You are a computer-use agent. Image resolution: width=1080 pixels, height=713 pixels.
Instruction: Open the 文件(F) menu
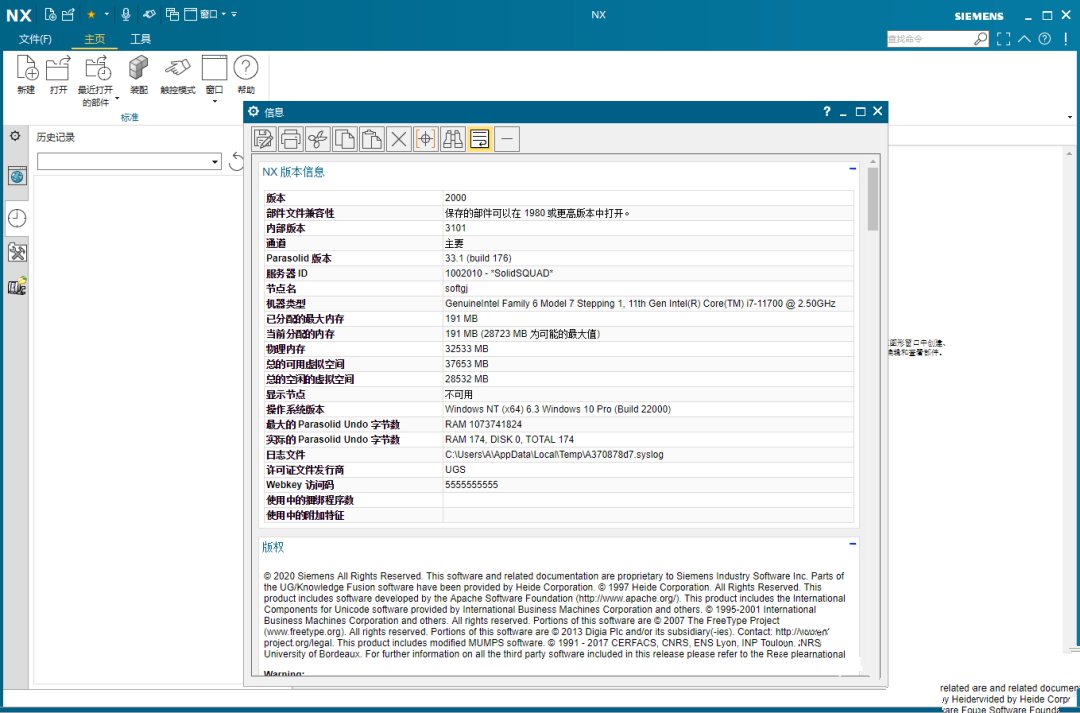tap(35, 39)
